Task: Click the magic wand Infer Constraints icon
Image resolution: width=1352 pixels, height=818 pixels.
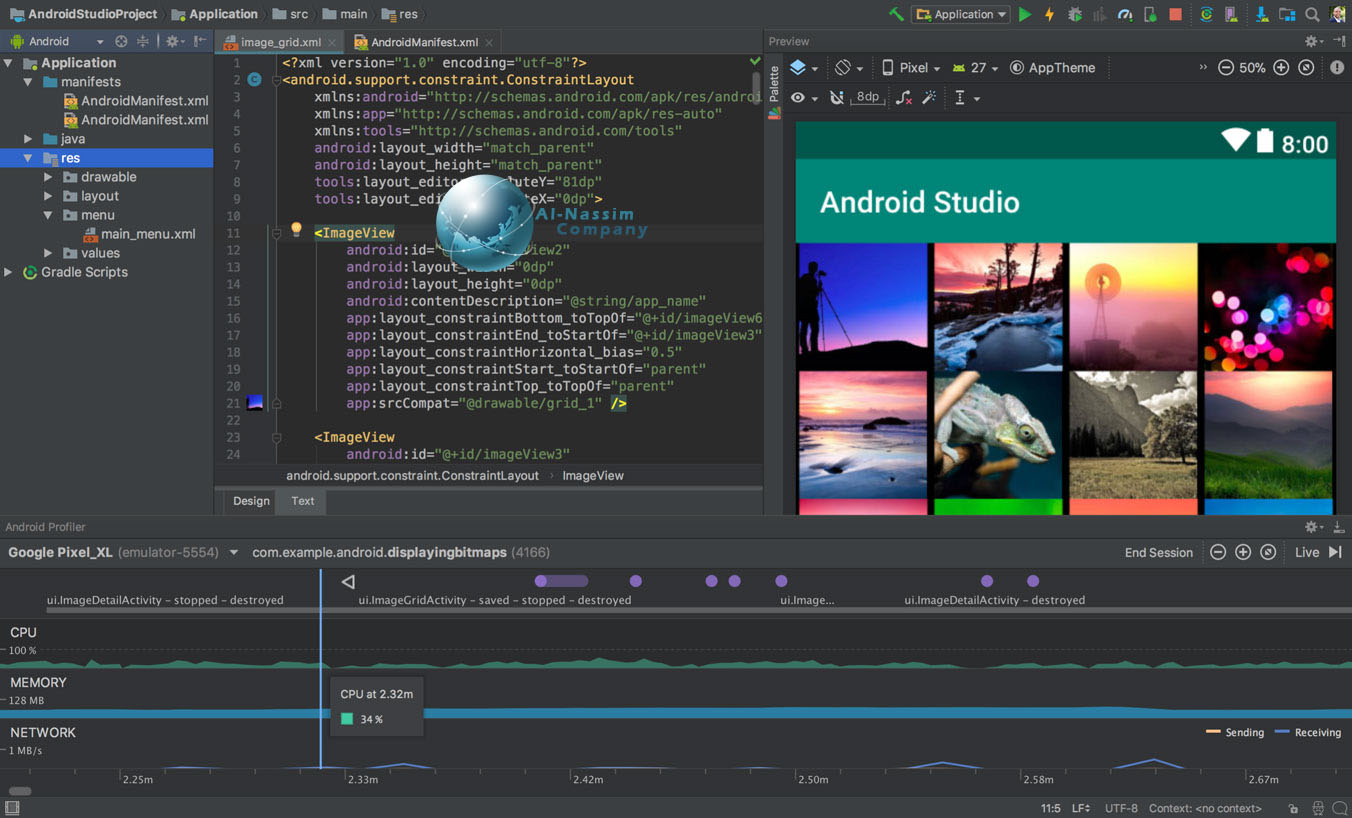Action: pyautogui.click(x=929, y=98)
